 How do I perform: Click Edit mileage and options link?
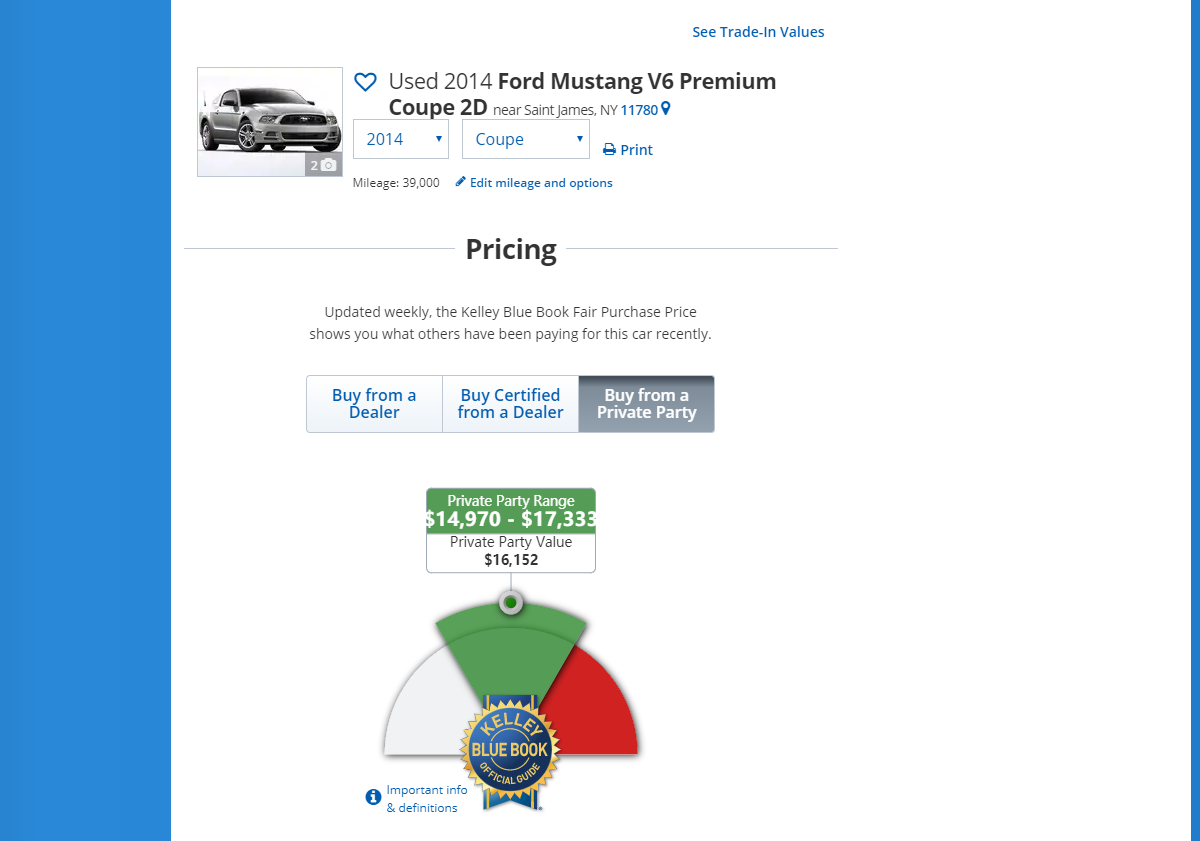(541, 183)
